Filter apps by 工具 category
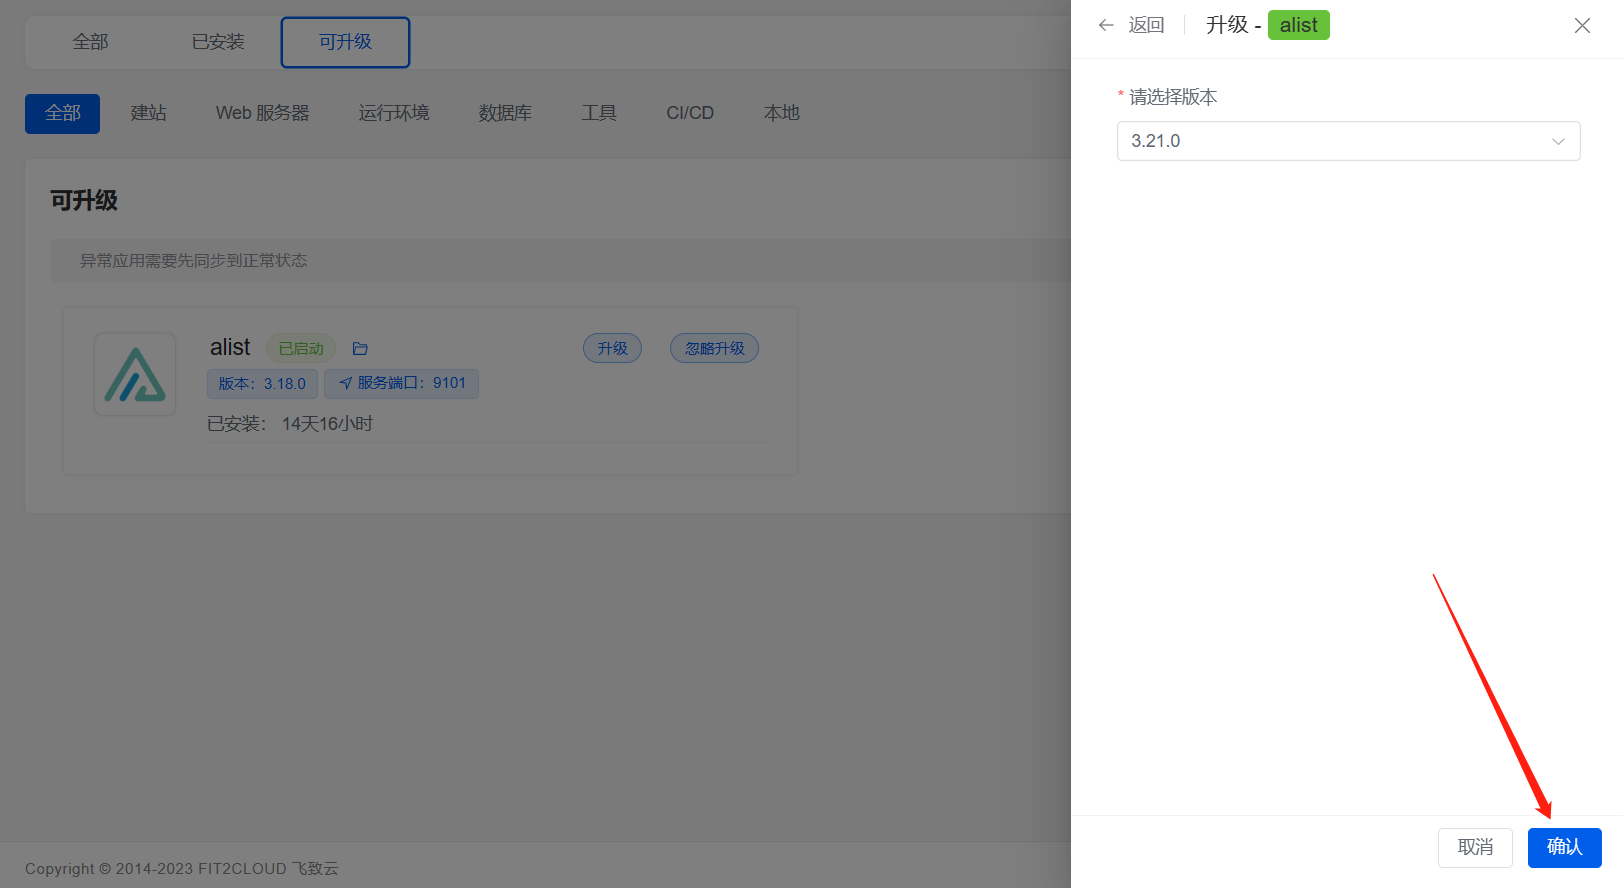This screenshot has width=1623, height=888. 599,113
